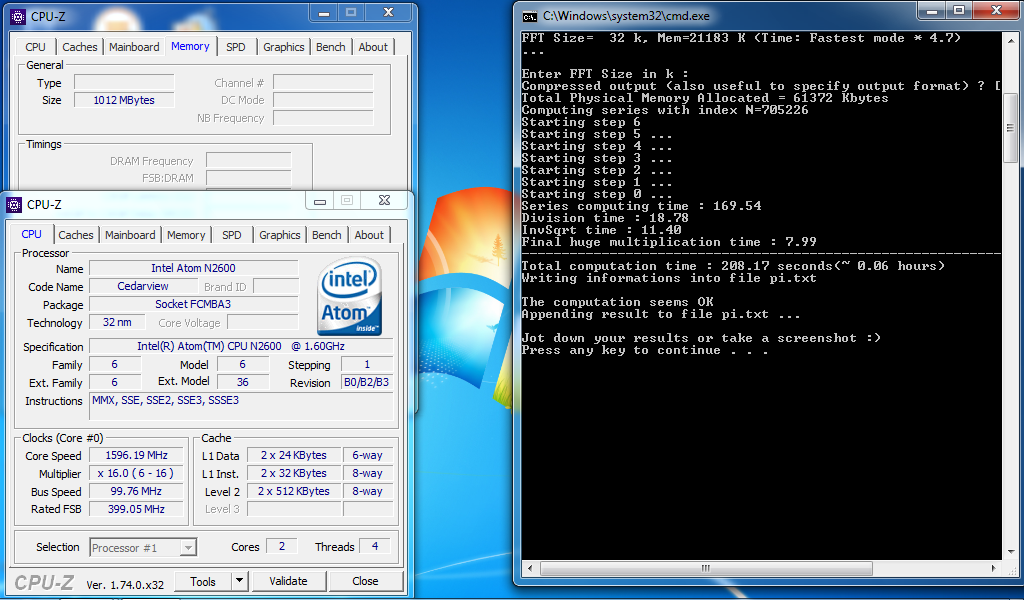1024x600 pixels.
Task: Click the memory Size value '1012 MBytes'
Action: [x=124, y=101]
